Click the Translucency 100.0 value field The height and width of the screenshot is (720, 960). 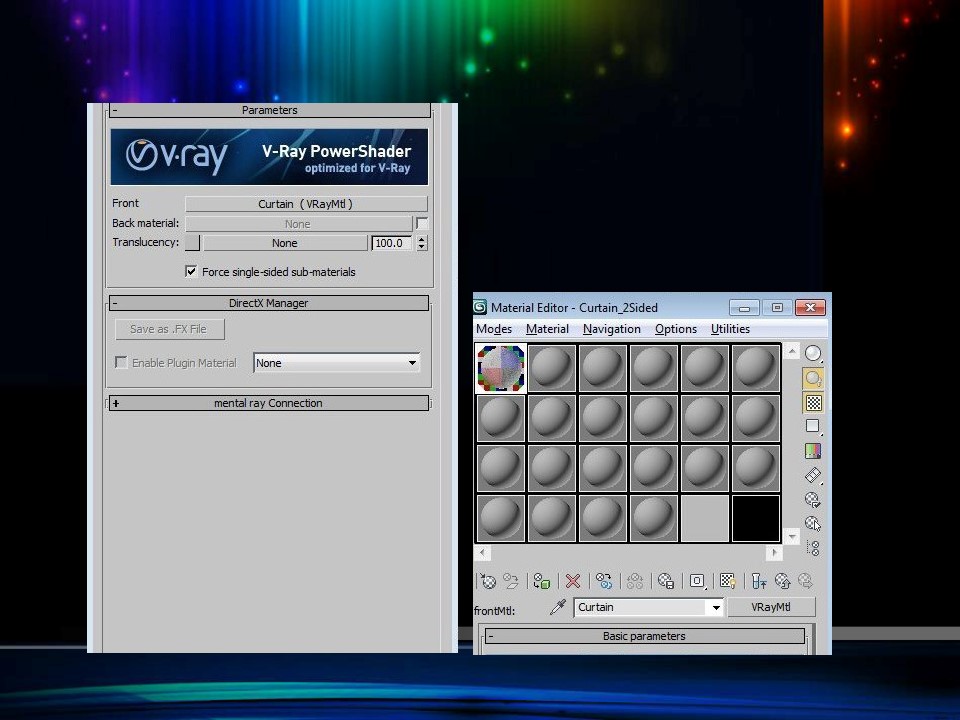pyautogui.click(x=391, y=243)
